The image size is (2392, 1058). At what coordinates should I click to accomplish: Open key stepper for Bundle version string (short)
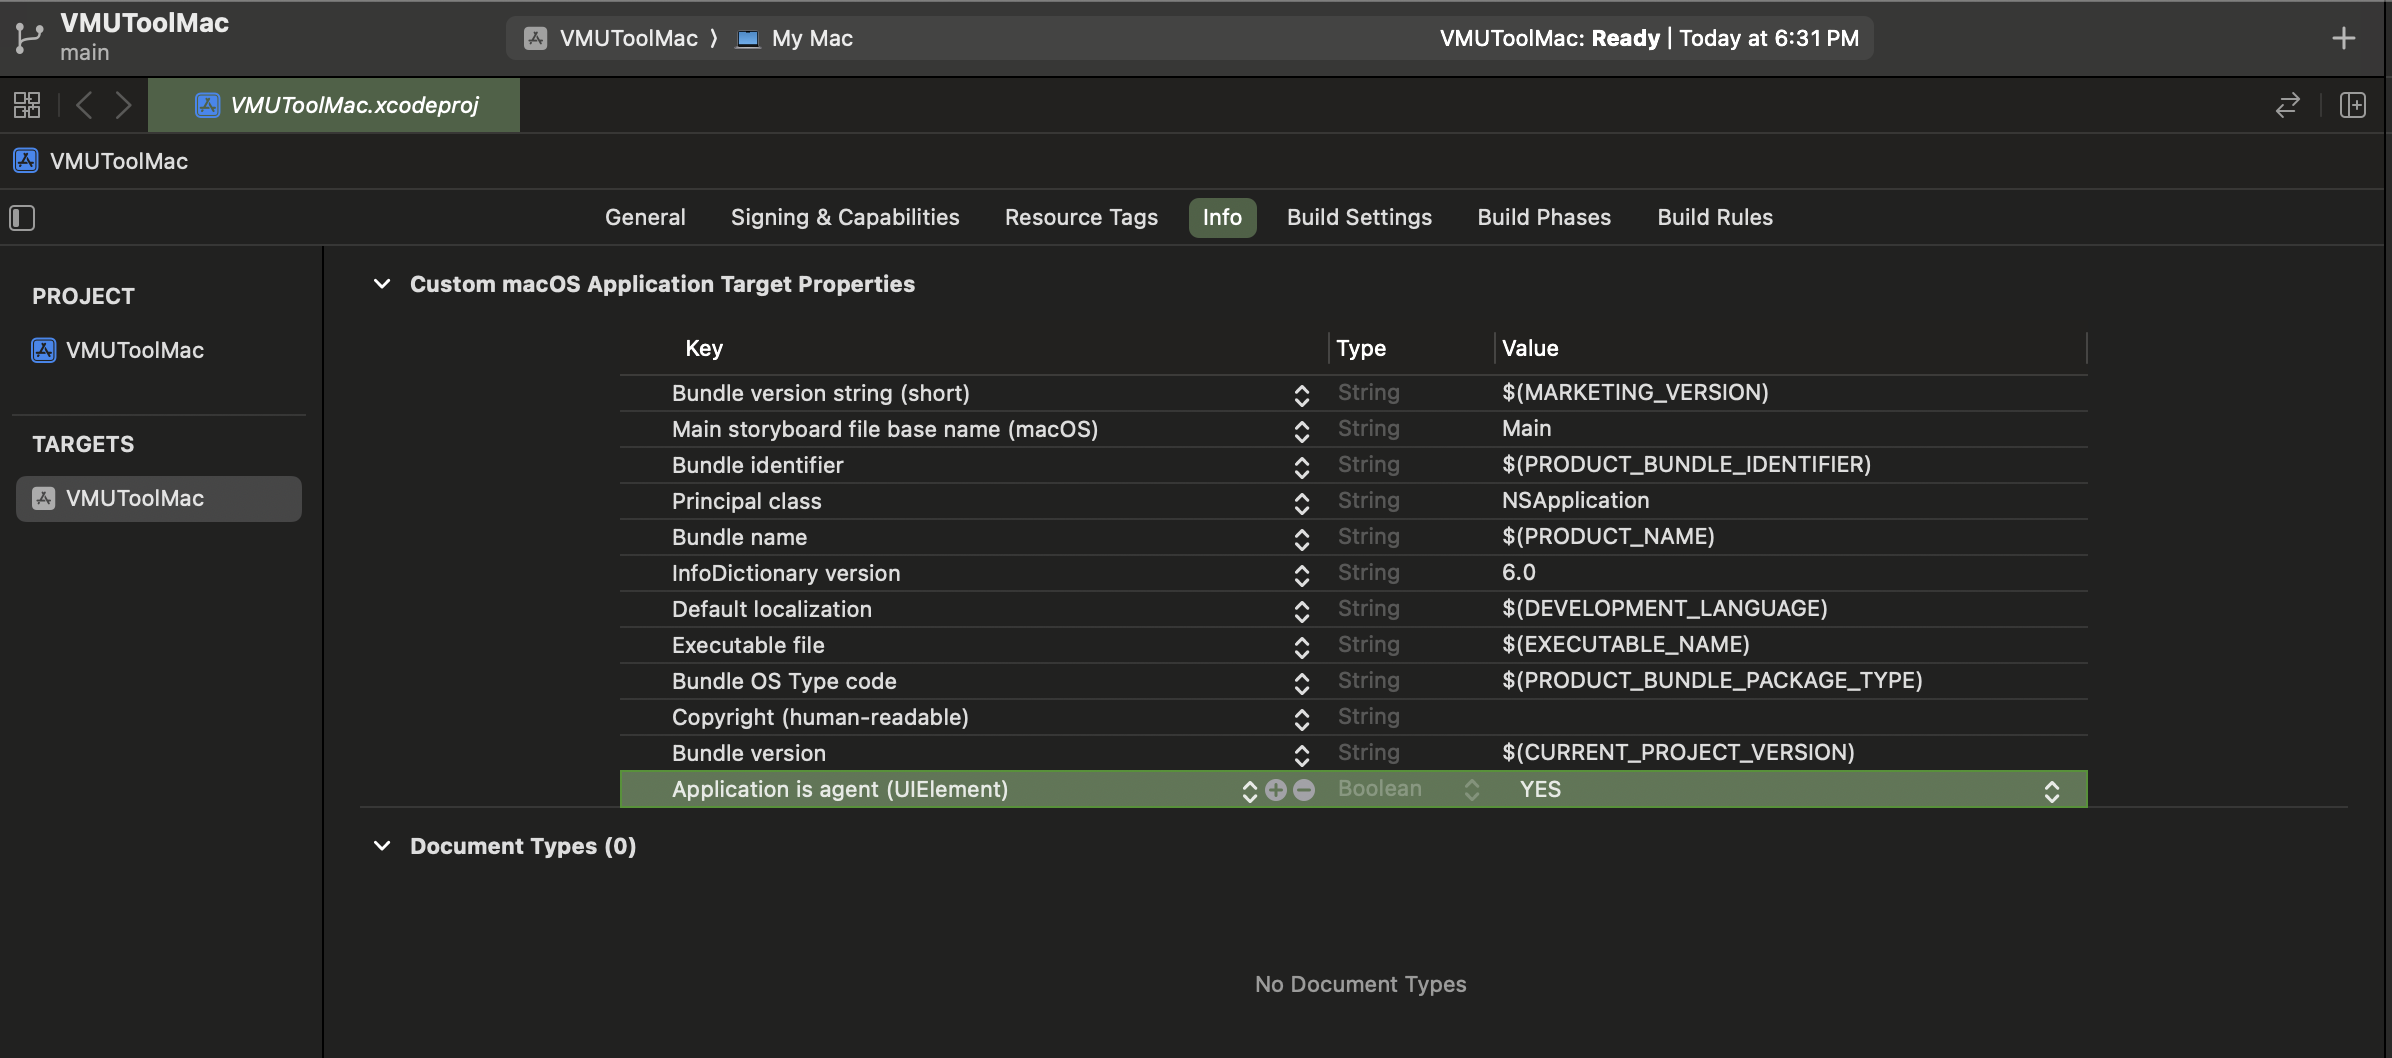[1301, 394]
